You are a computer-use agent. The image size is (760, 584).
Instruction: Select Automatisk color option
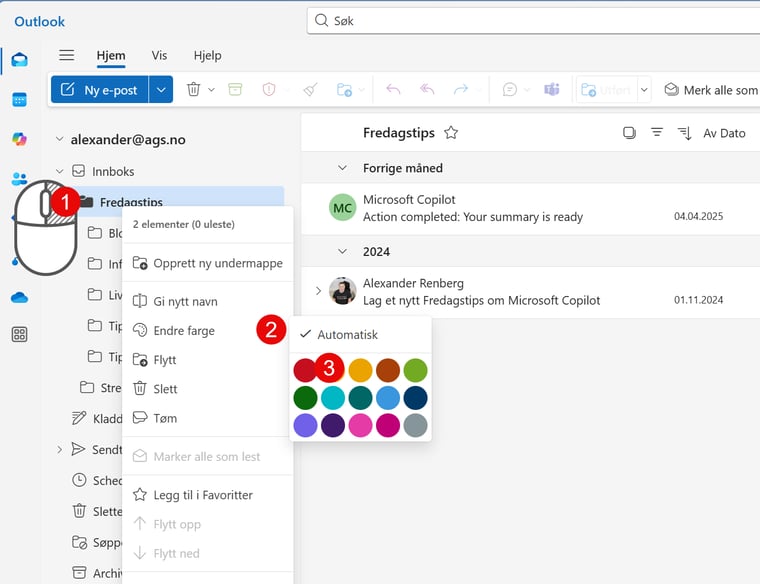[x=360, y=334]
